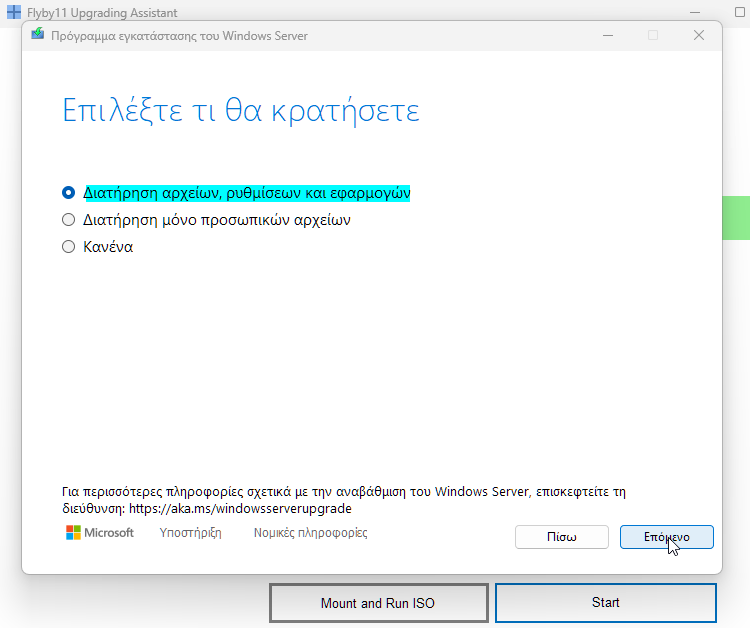Viewport: 750px width, 628px height.
Task: Click the heading 'Επιλέξτε τι θα κρατήσετε'
Action: [x=241, y=111]
